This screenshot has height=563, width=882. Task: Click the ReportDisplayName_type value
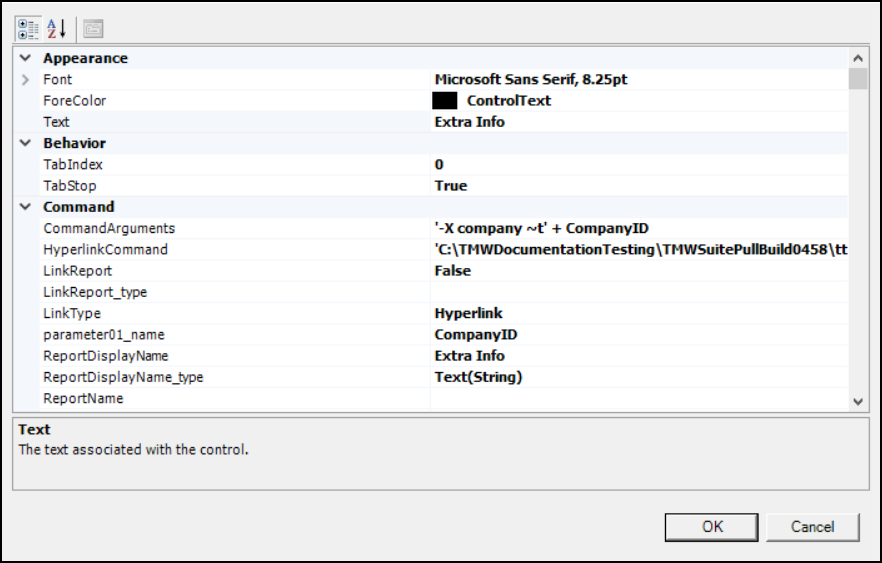(478, 377)
